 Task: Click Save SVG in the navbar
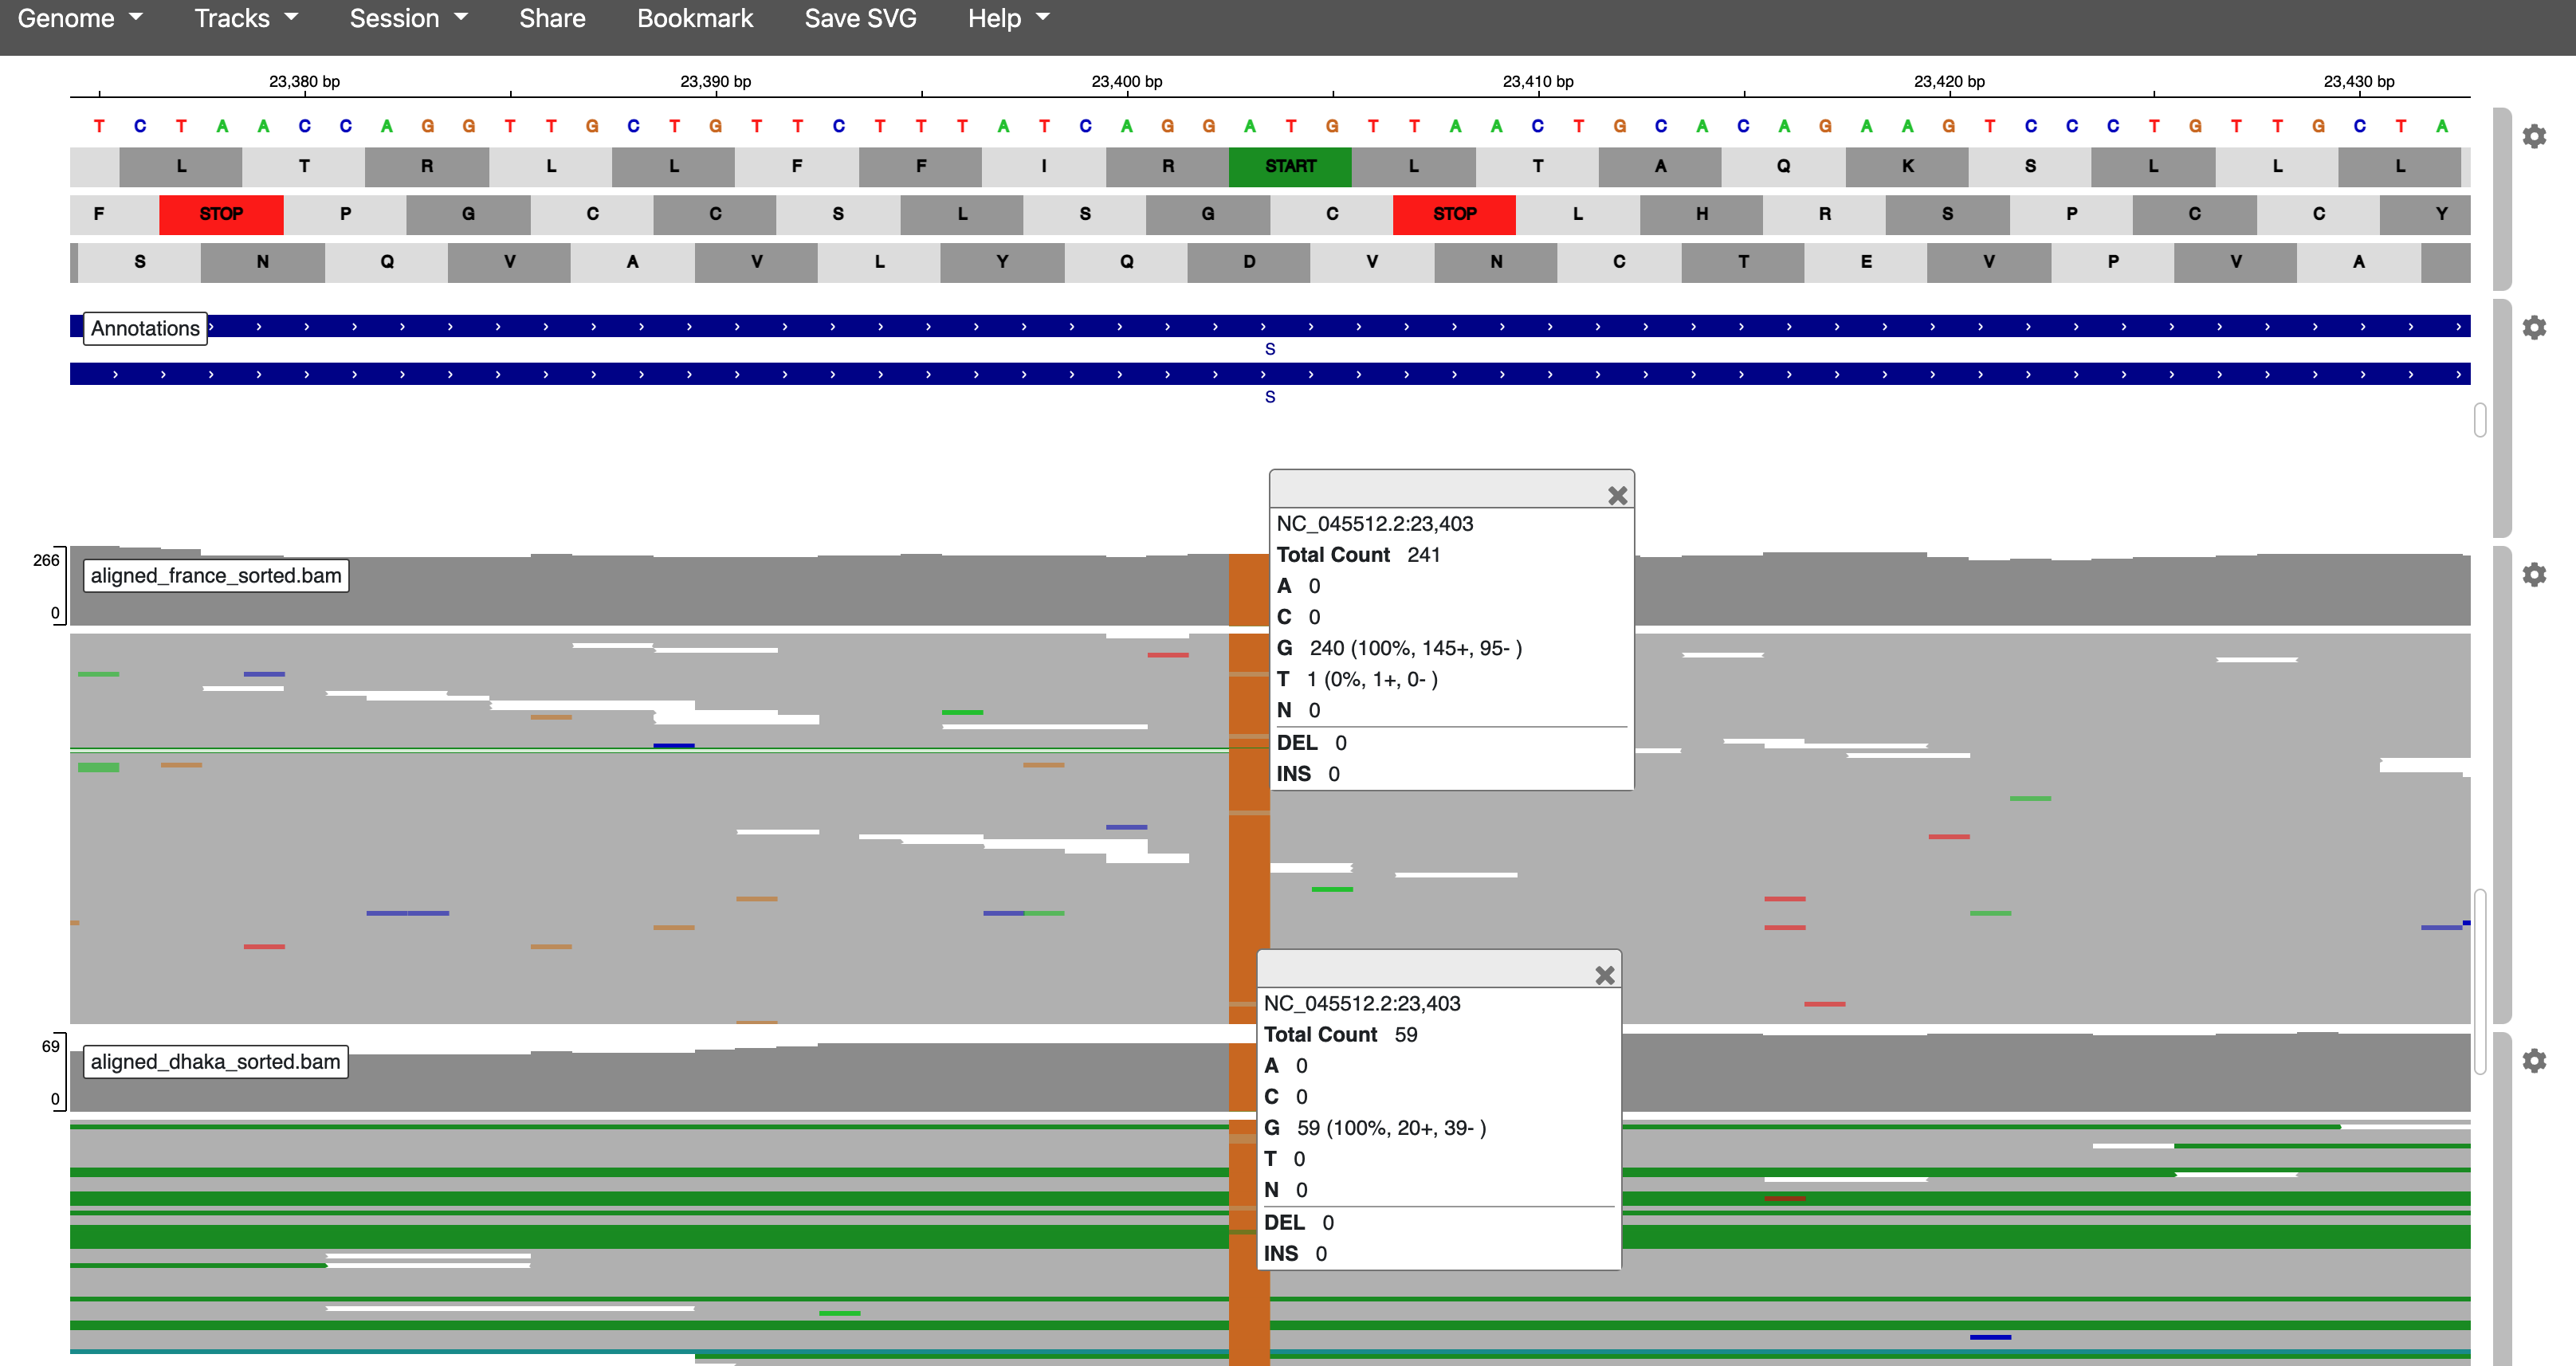[860, 18]
